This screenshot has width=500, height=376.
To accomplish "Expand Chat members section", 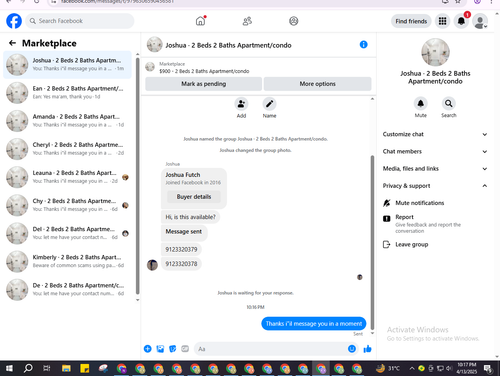I will [435, 151].
